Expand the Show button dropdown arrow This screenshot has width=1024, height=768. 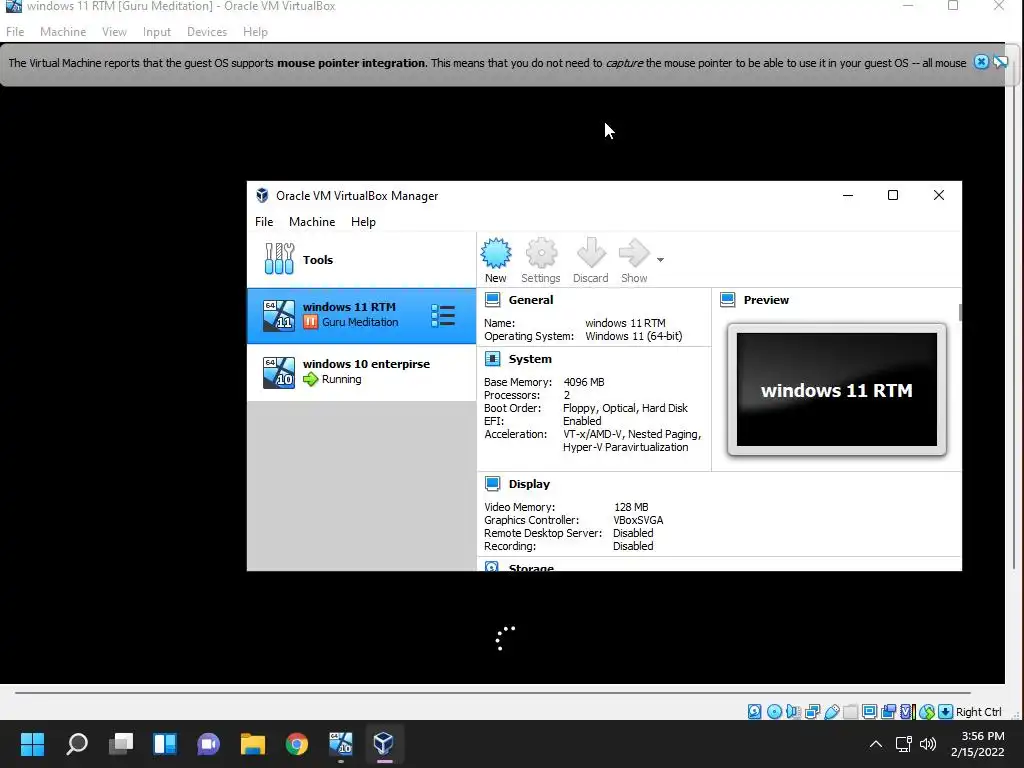coord(660,260)
